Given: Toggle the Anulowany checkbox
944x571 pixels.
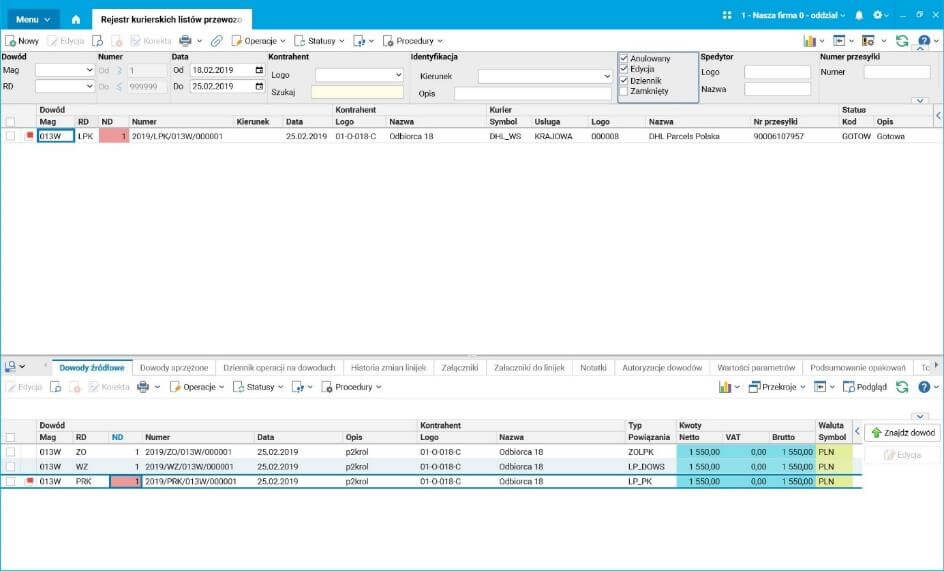Looking at the screenshot, I should [624, 58].
